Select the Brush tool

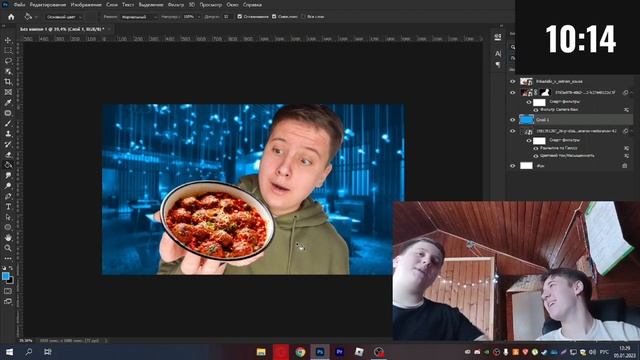tap(8, 123)
